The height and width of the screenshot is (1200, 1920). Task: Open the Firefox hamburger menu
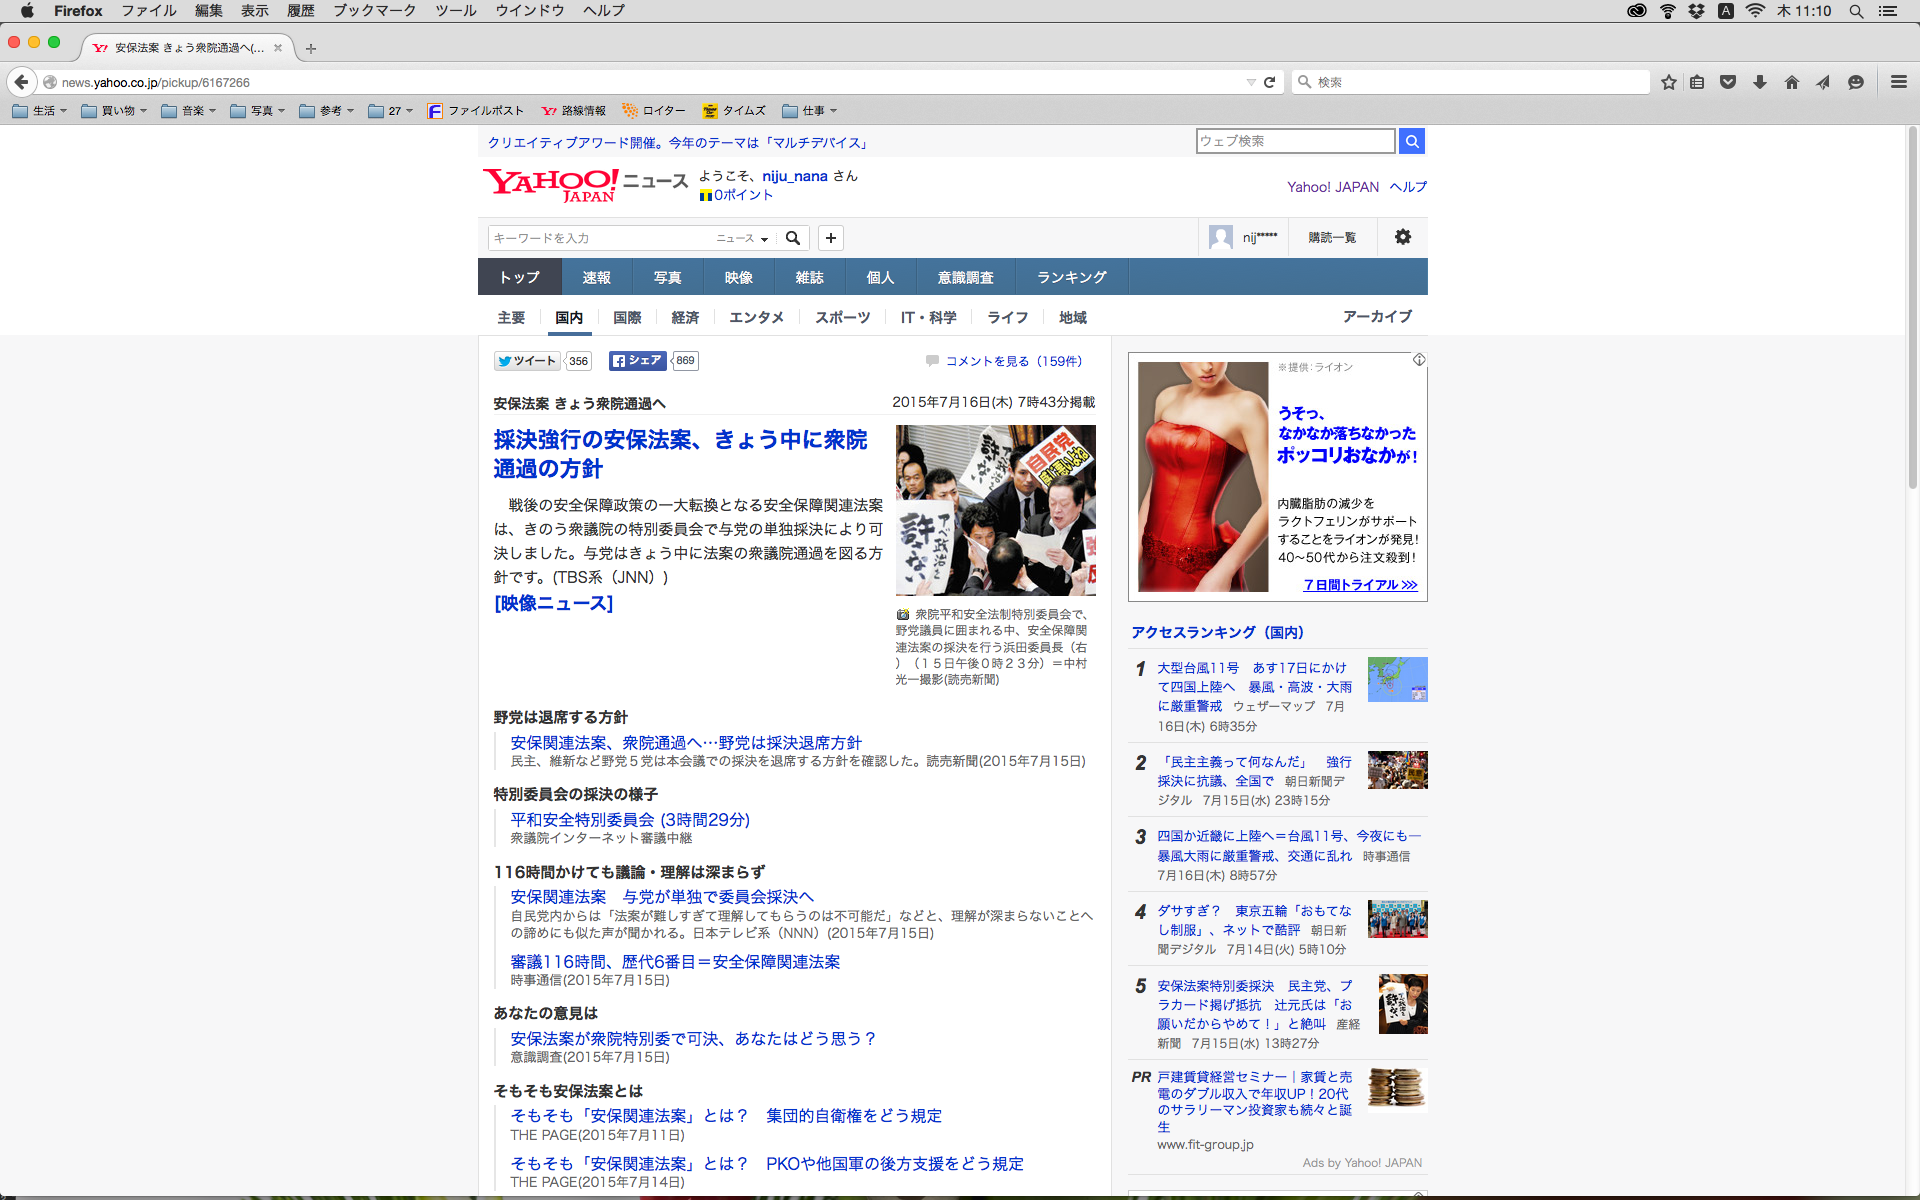point(1898,82)
